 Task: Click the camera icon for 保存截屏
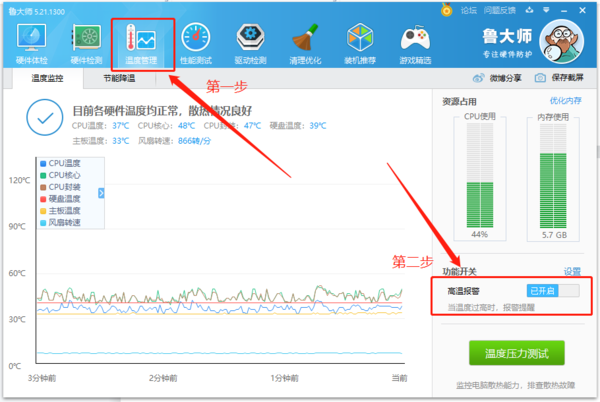[540, 78]
